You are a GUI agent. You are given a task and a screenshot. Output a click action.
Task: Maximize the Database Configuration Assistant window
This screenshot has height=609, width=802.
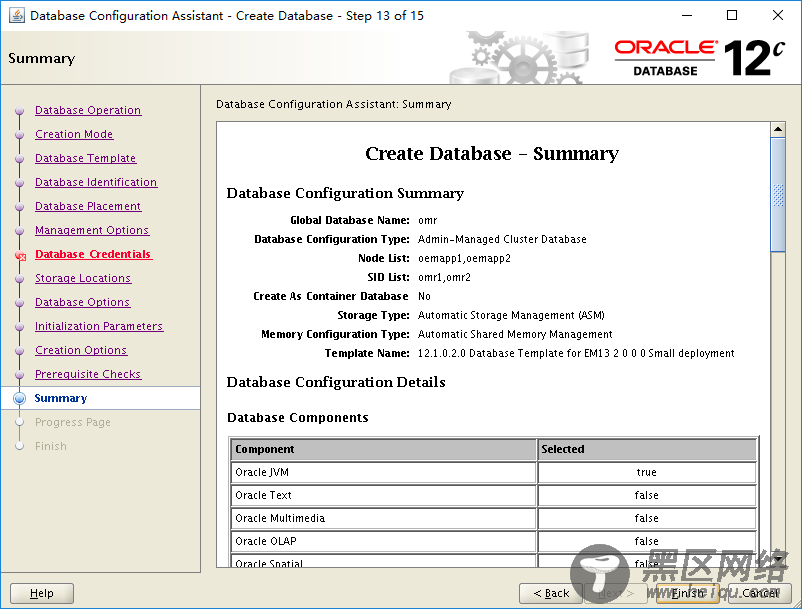pyautogui.click(x=732, y=15)
